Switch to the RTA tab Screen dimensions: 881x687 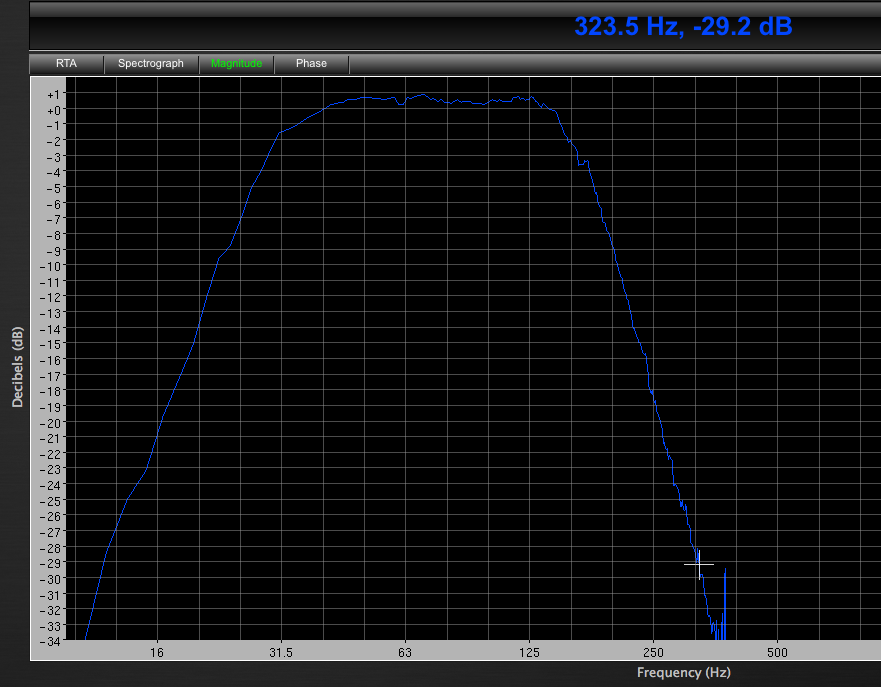click(x=66, y=63)
